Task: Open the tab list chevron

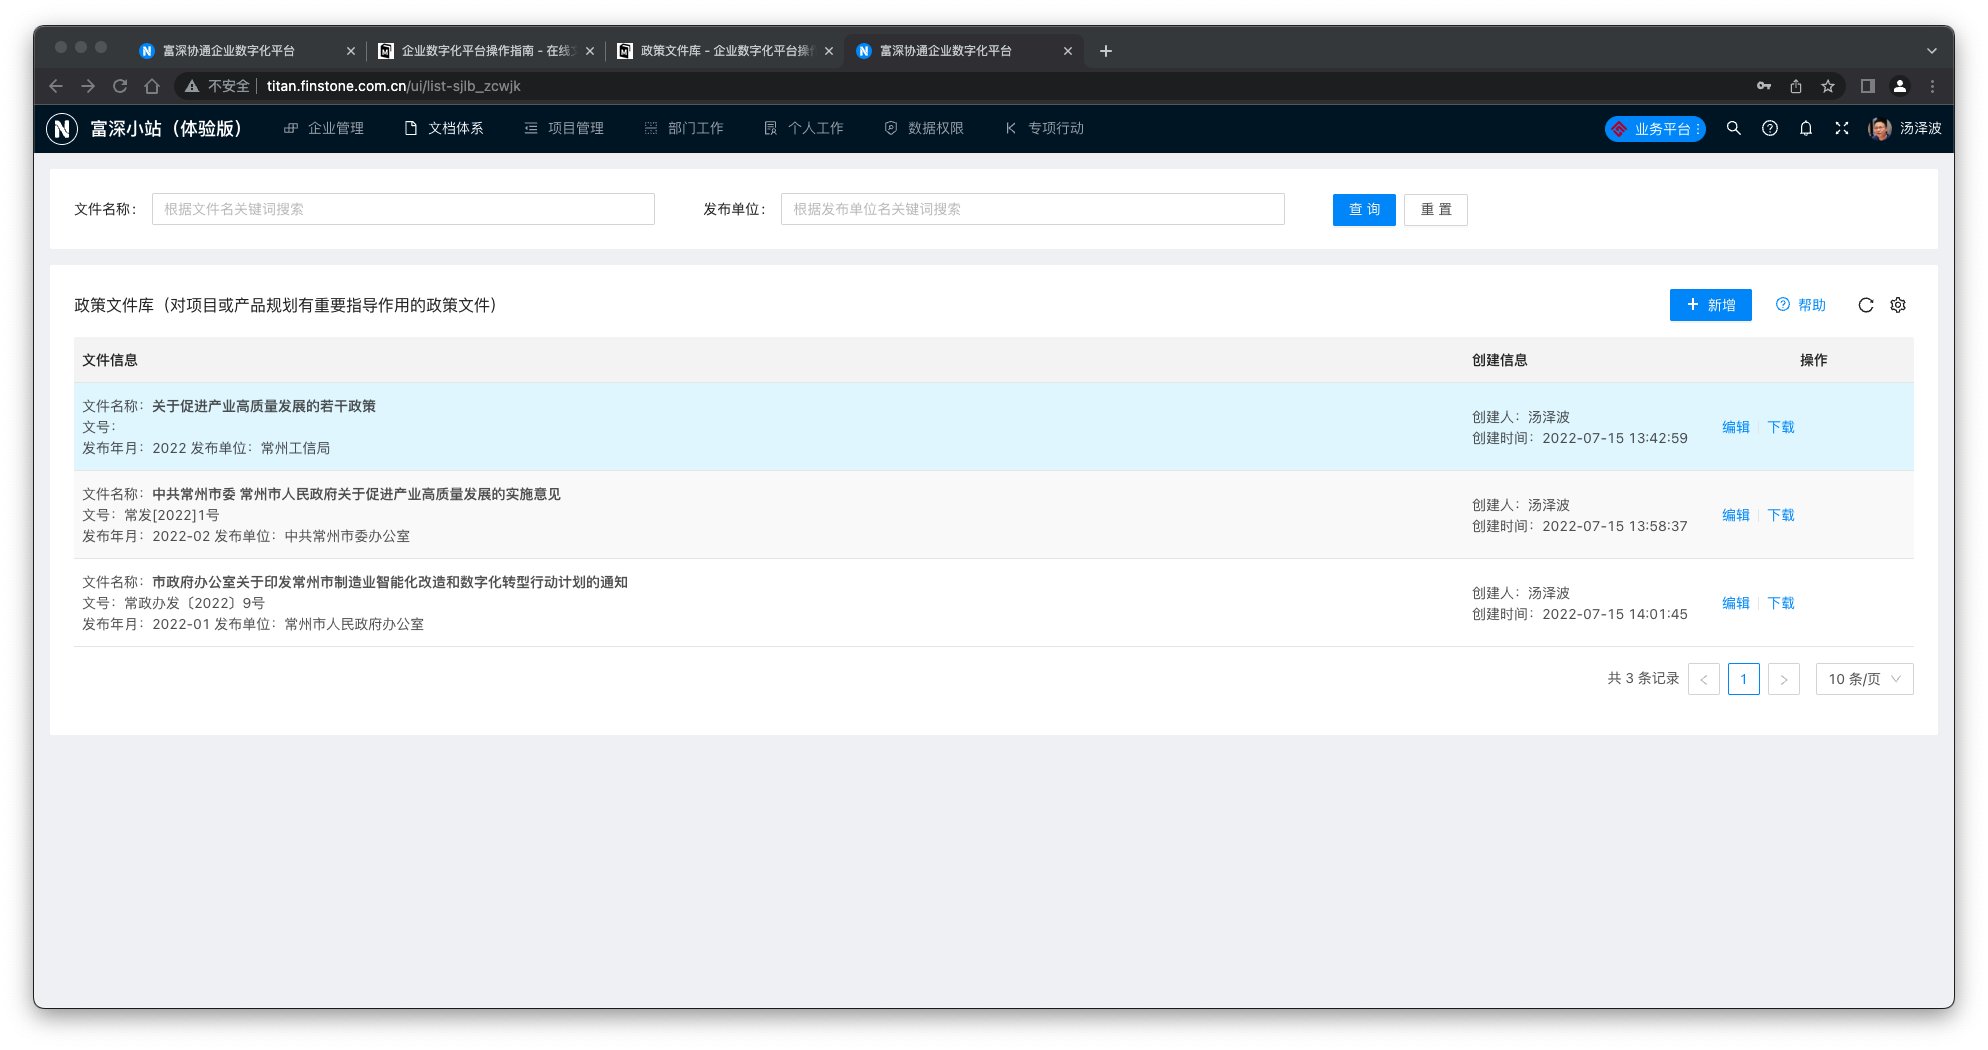Action: pyautogui.click(x=1932, y=51)
